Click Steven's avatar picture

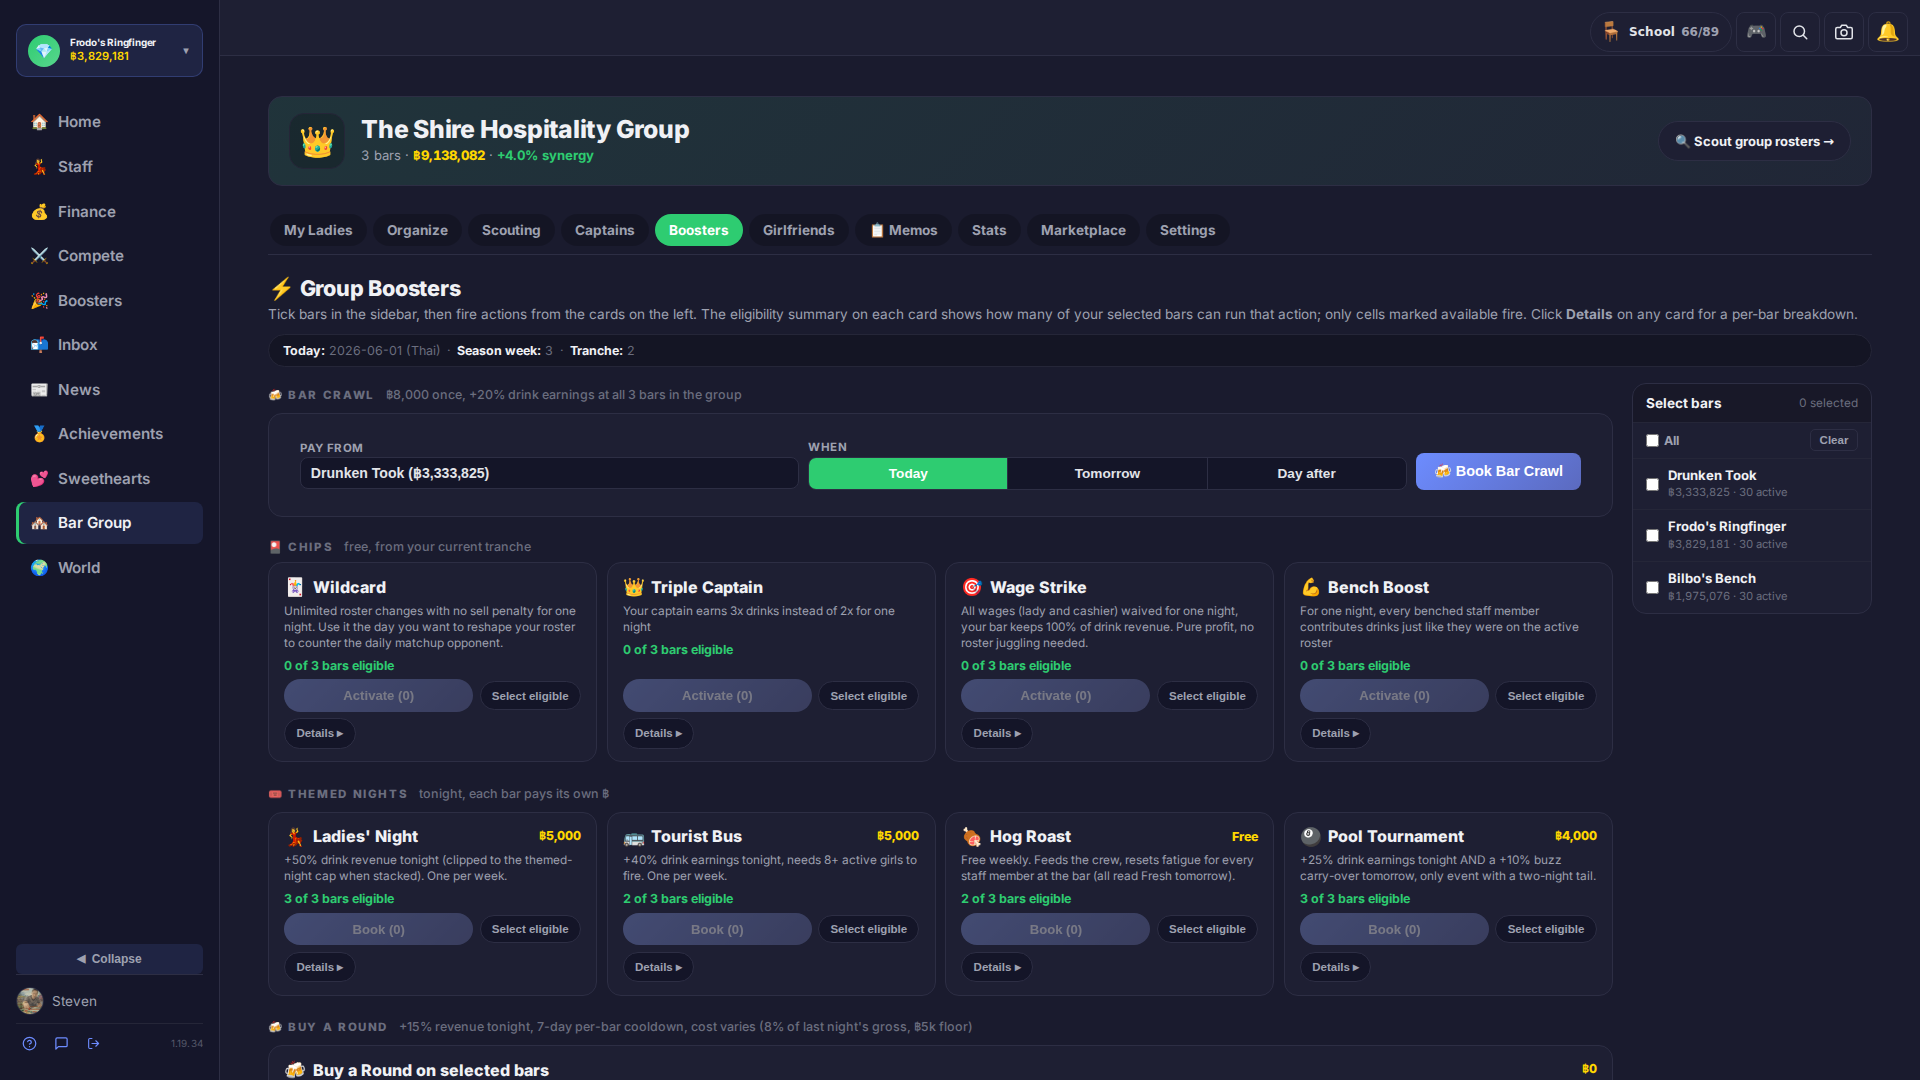click(x=30, y=1001)
